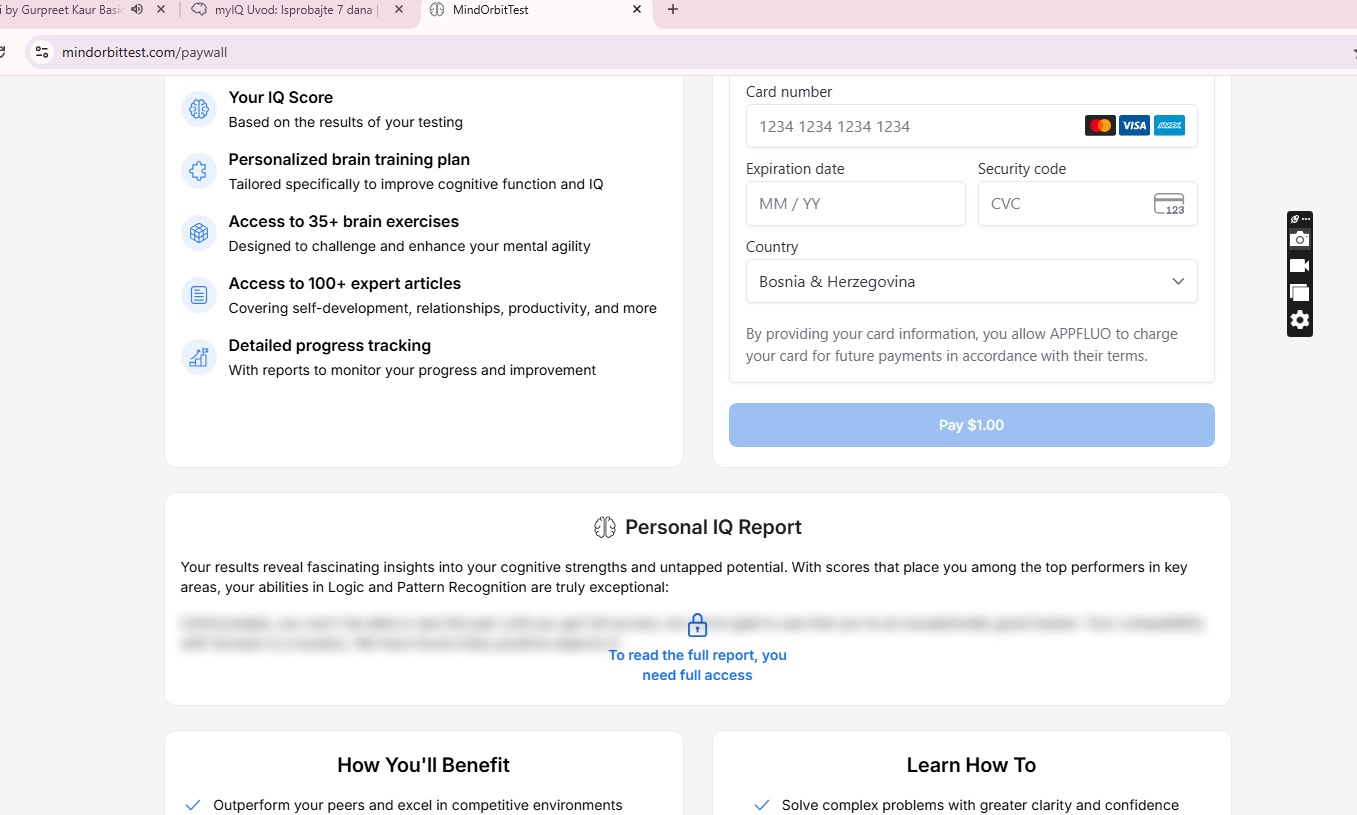Open the Country dropdown showing Bosnia & Herzegovina
1357x815 pixels.
pyautogui.click(x=972, y=282)
